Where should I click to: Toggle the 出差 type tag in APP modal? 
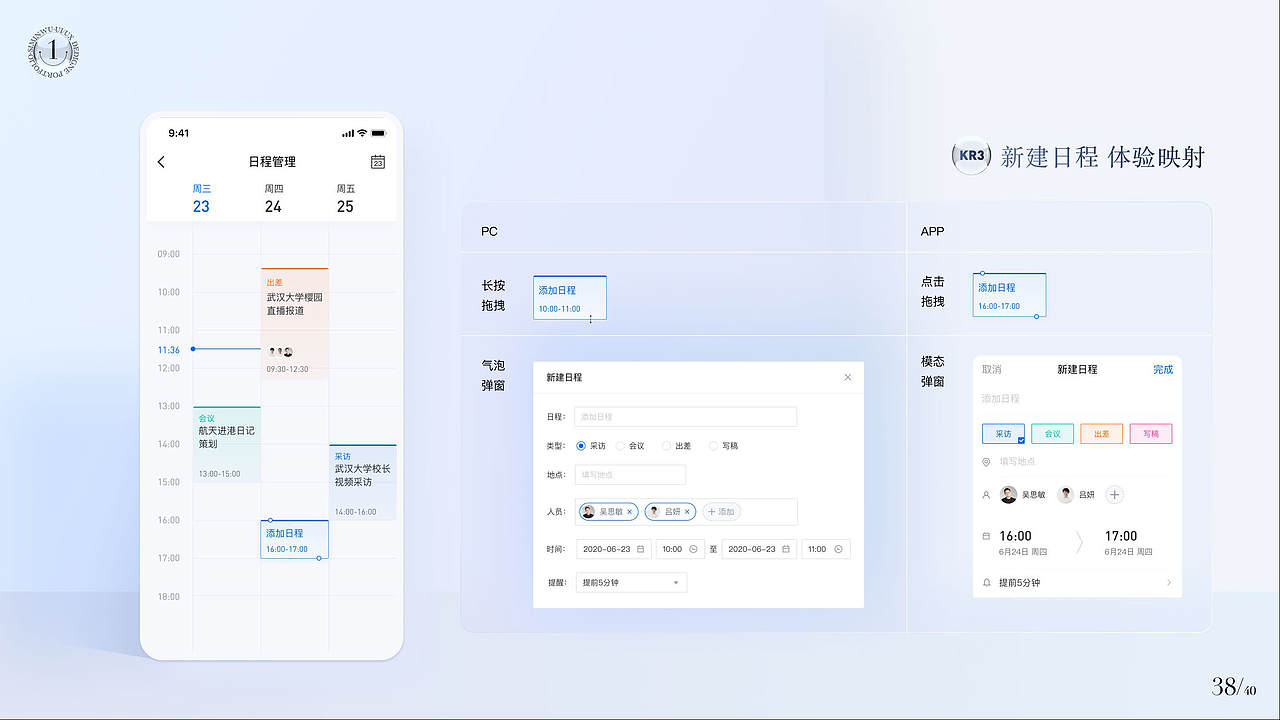pos(1101,434)
